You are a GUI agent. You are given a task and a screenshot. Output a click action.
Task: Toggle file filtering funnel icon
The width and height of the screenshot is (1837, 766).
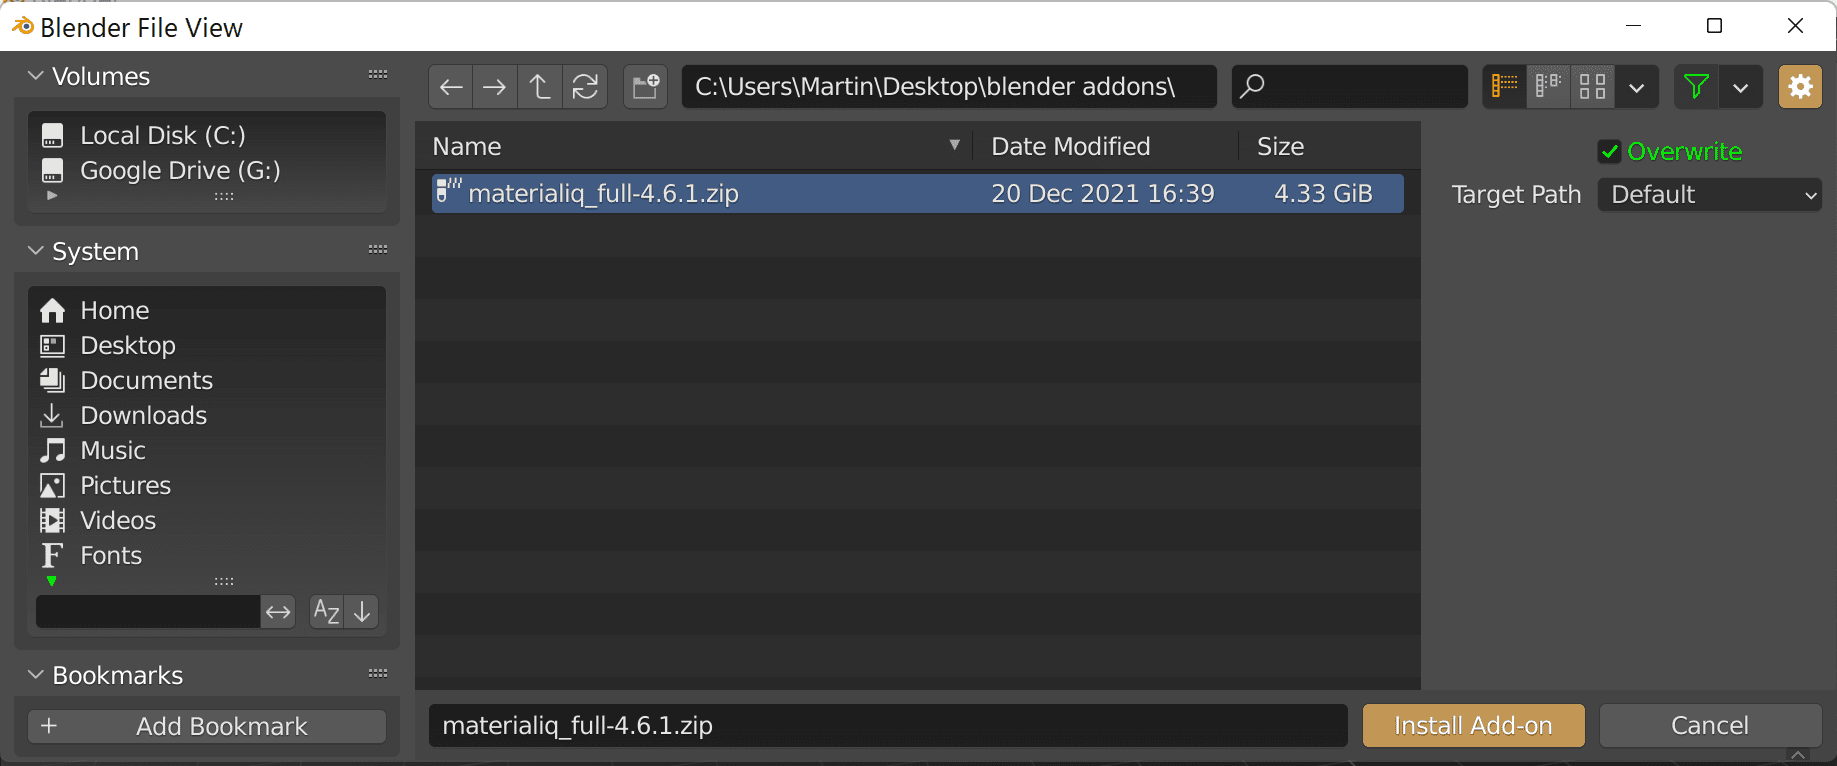coord(1696,87)
